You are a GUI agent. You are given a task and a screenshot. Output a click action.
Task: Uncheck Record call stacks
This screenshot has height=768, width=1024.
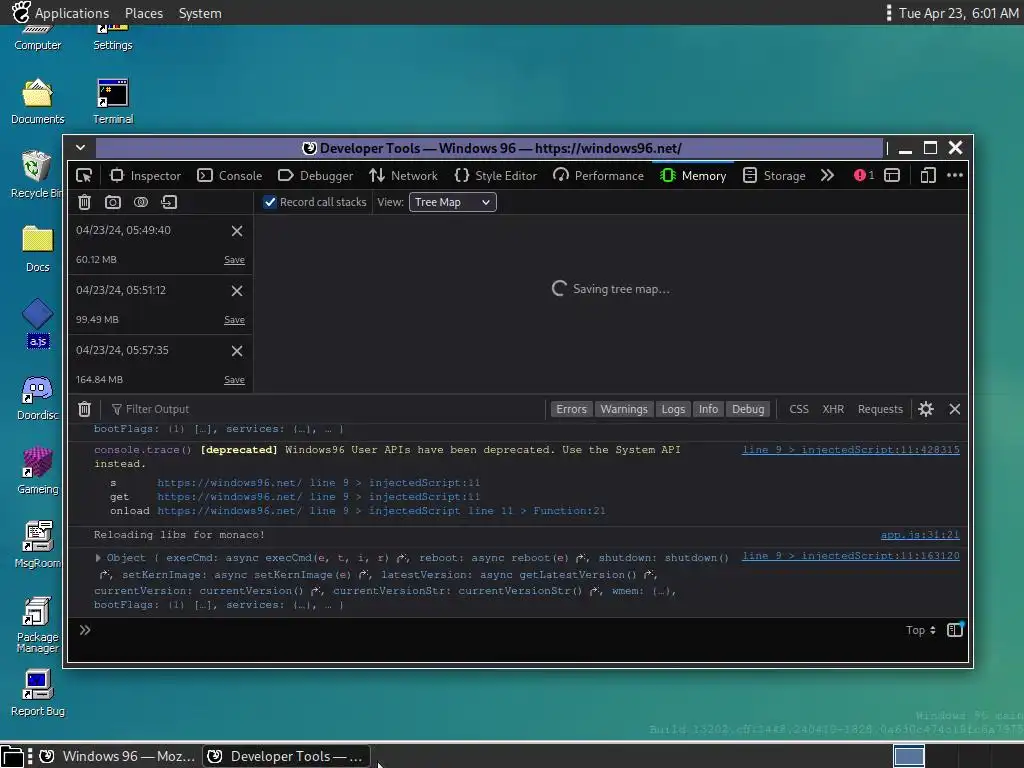(270, 202)
